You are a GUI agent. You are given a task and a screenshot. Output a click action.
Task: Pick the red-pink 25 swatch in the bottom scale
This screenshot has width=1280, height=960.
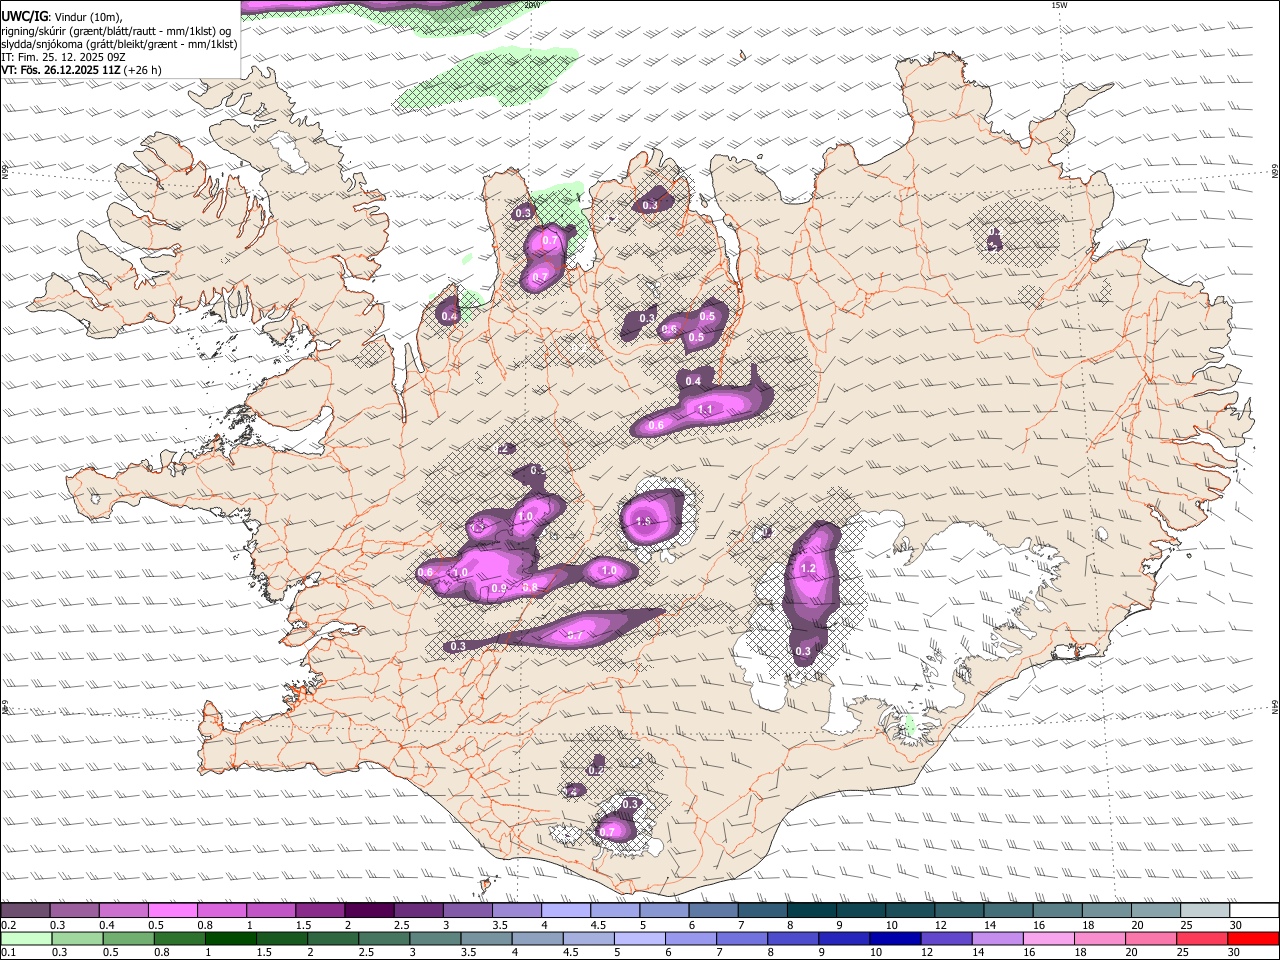pyautogui.click(x=1202, y=938)
